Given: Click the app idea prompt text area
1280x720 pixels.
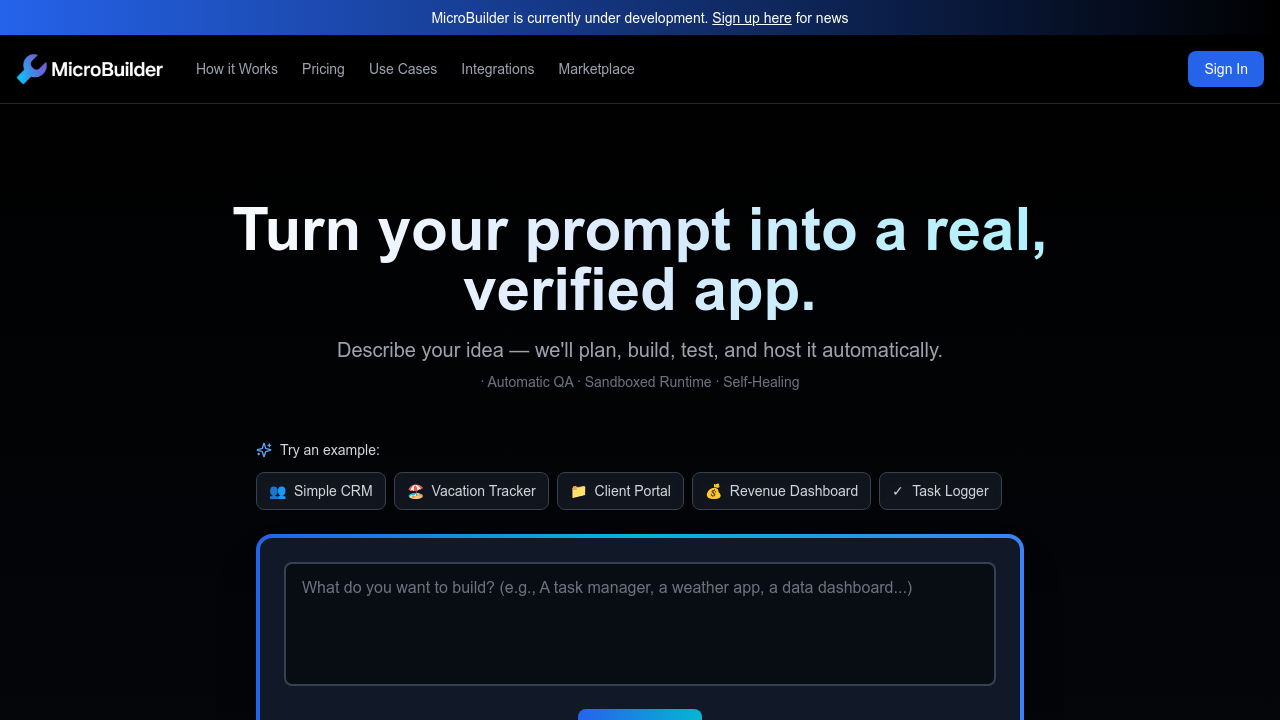Looking at the screenshot, I should pos(640,623).
